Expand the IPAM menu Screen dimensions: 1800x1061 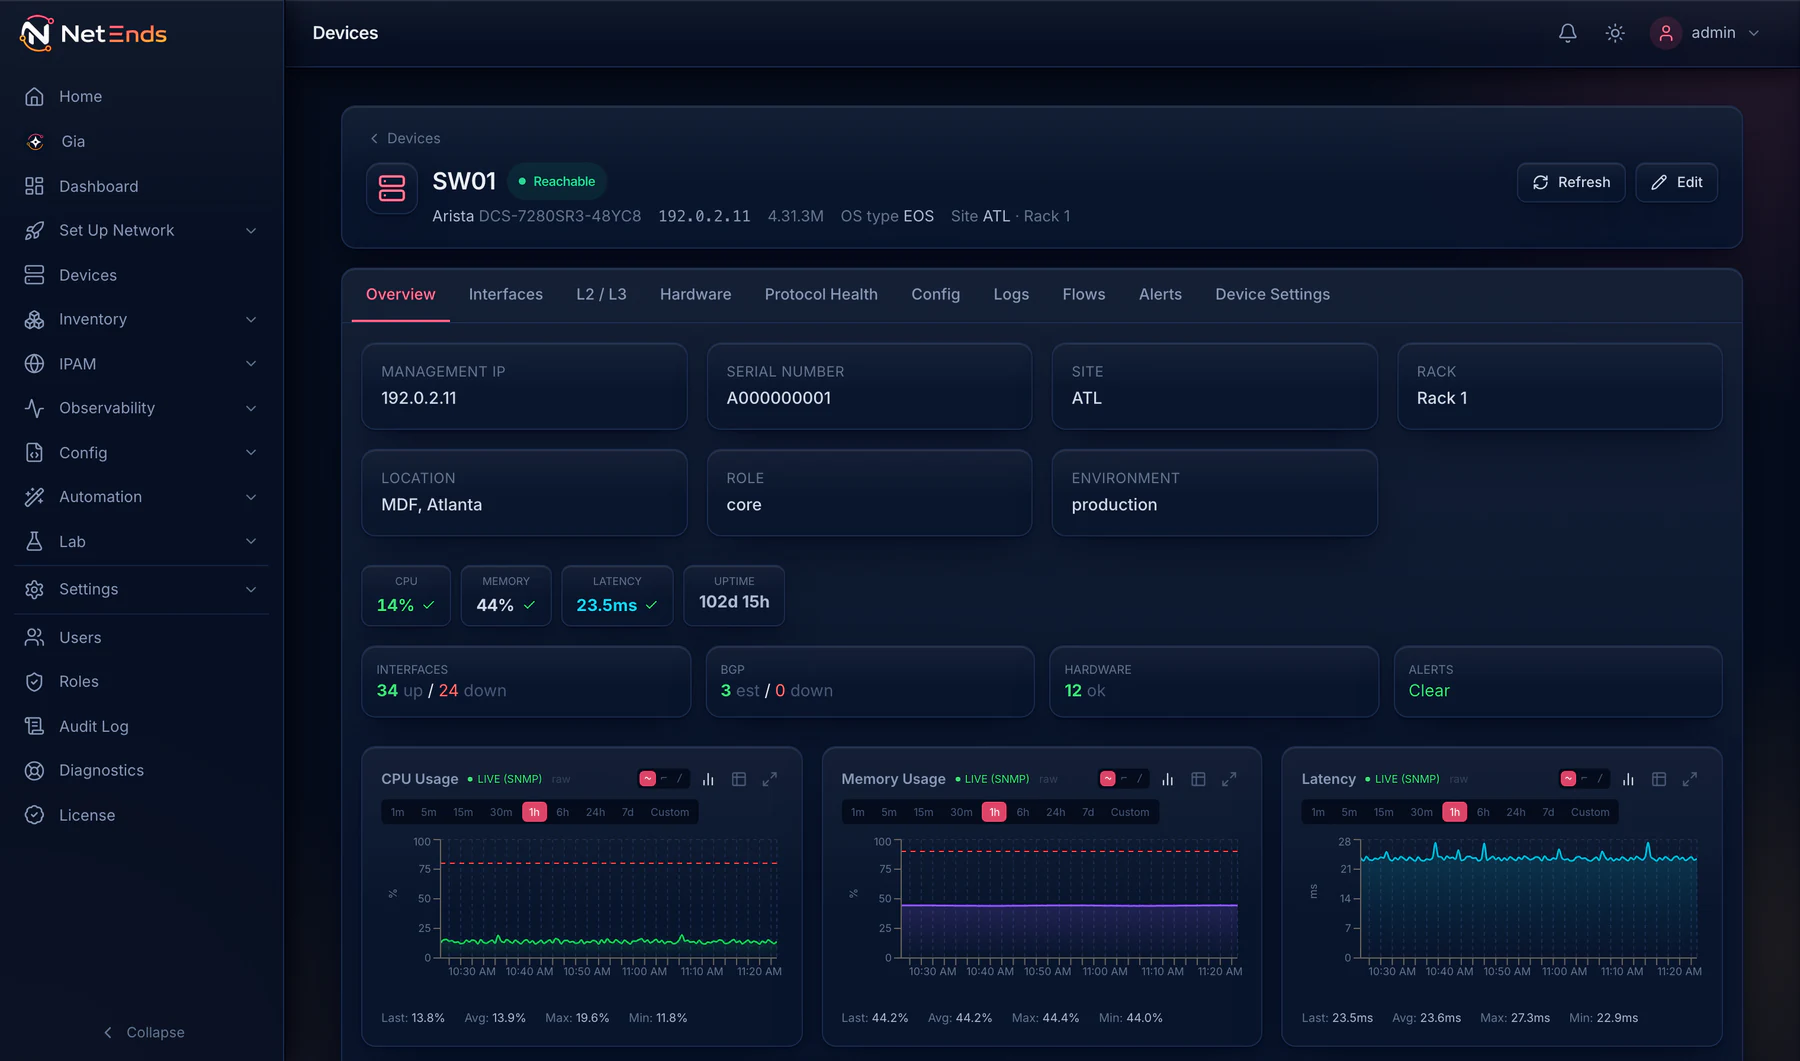(x=141, y=364)
